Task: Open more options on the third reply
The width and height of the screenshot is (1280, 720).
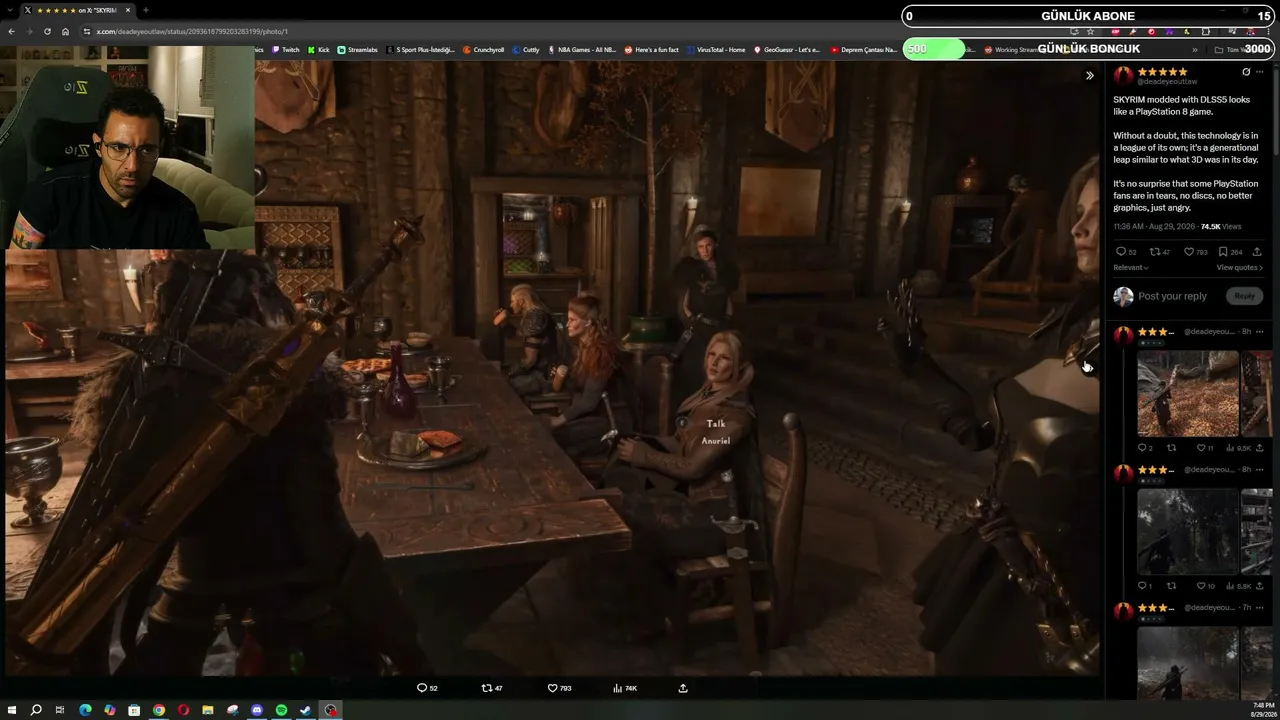Action: click(x=1259, y=608)
